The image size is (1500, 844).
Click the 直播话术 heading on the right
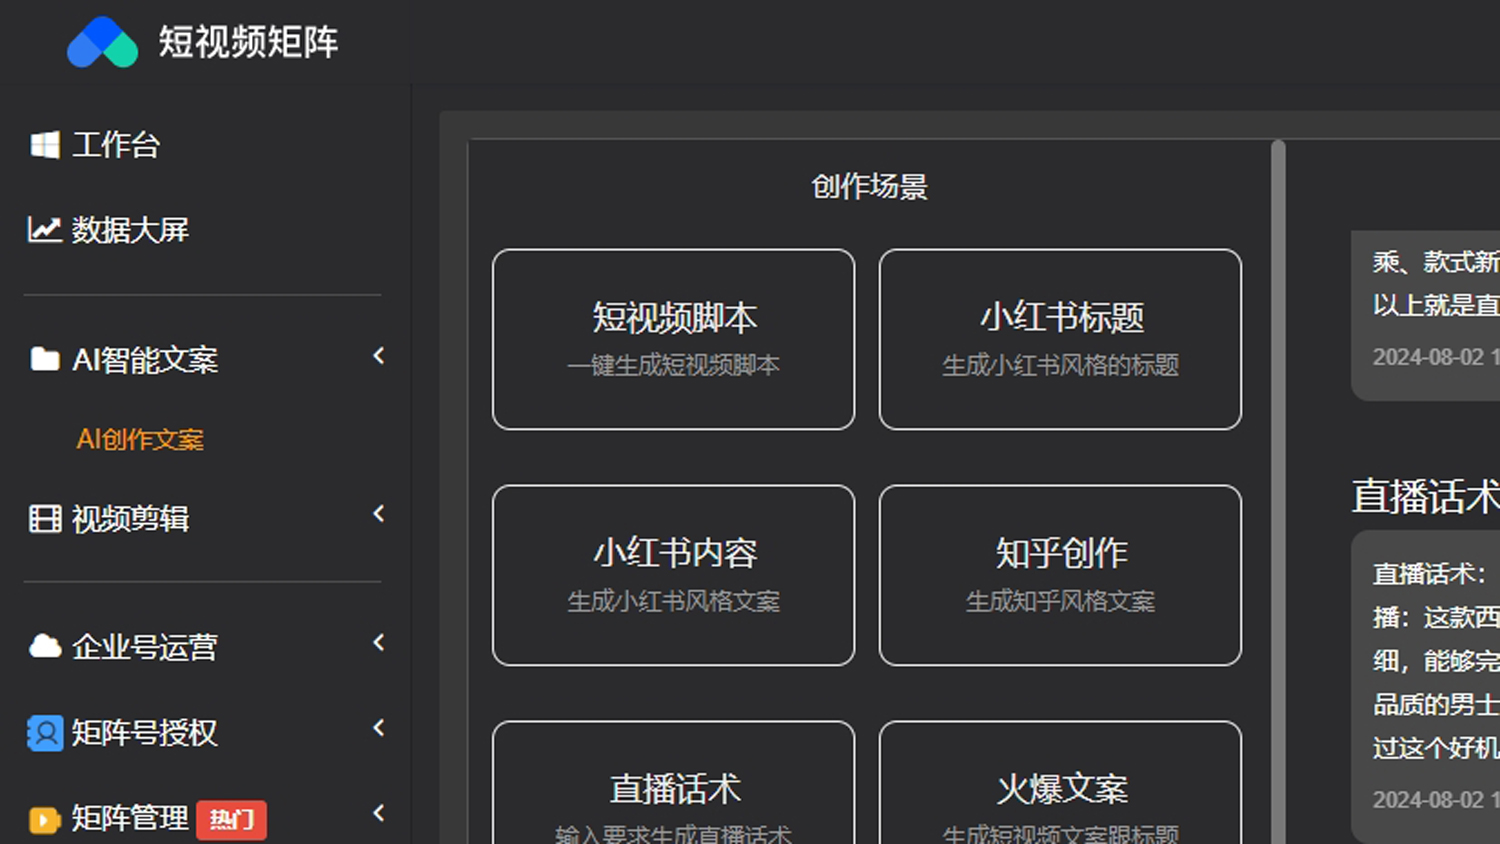coord(1425,497)
